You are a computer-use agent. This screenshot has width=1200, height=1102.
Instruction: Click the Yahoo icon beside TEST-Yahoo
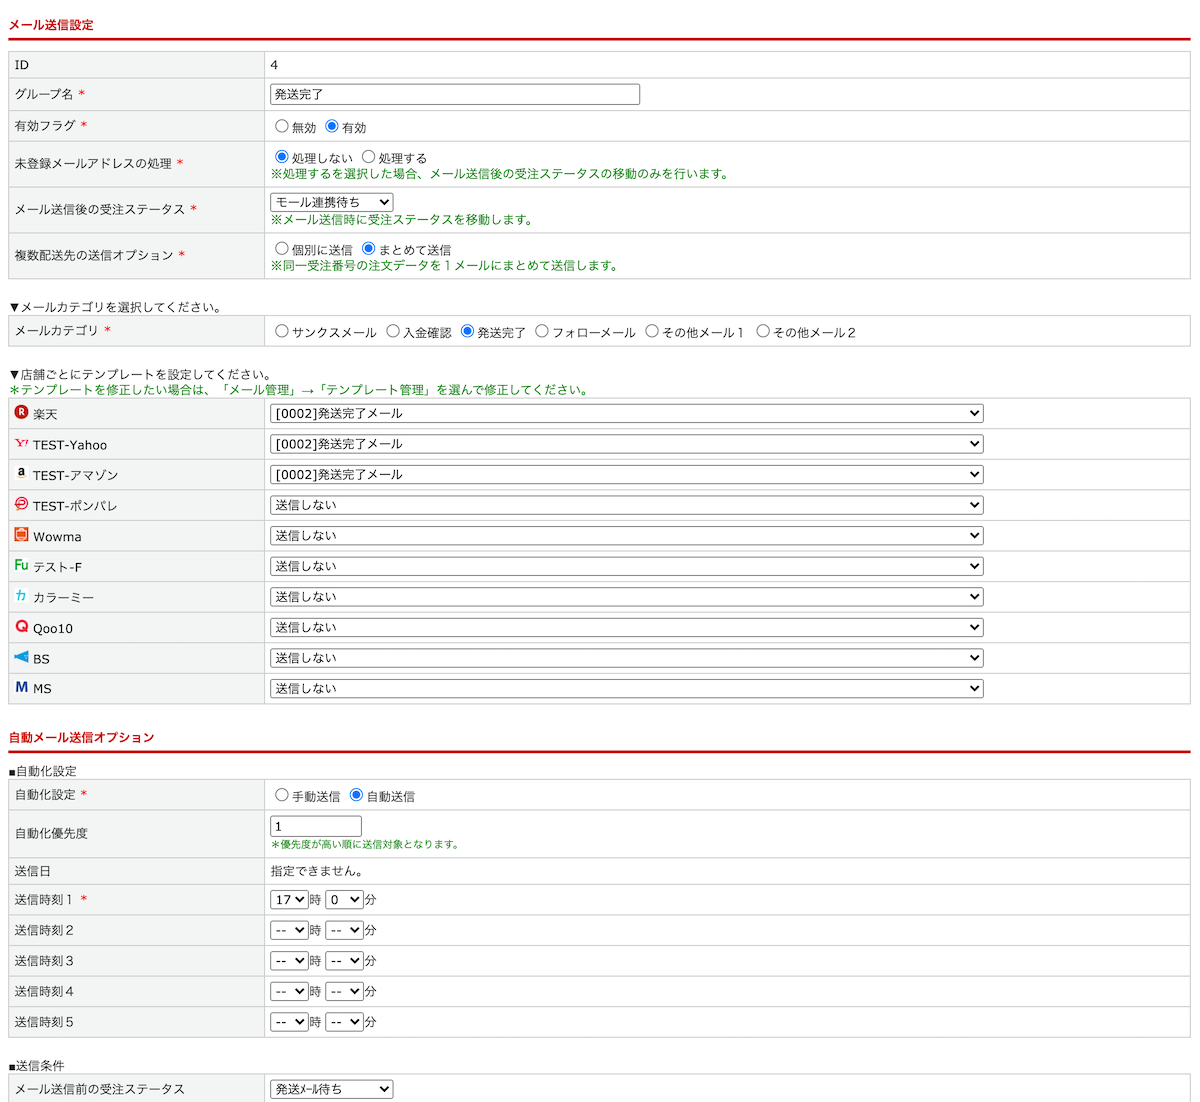pos(21,443)
